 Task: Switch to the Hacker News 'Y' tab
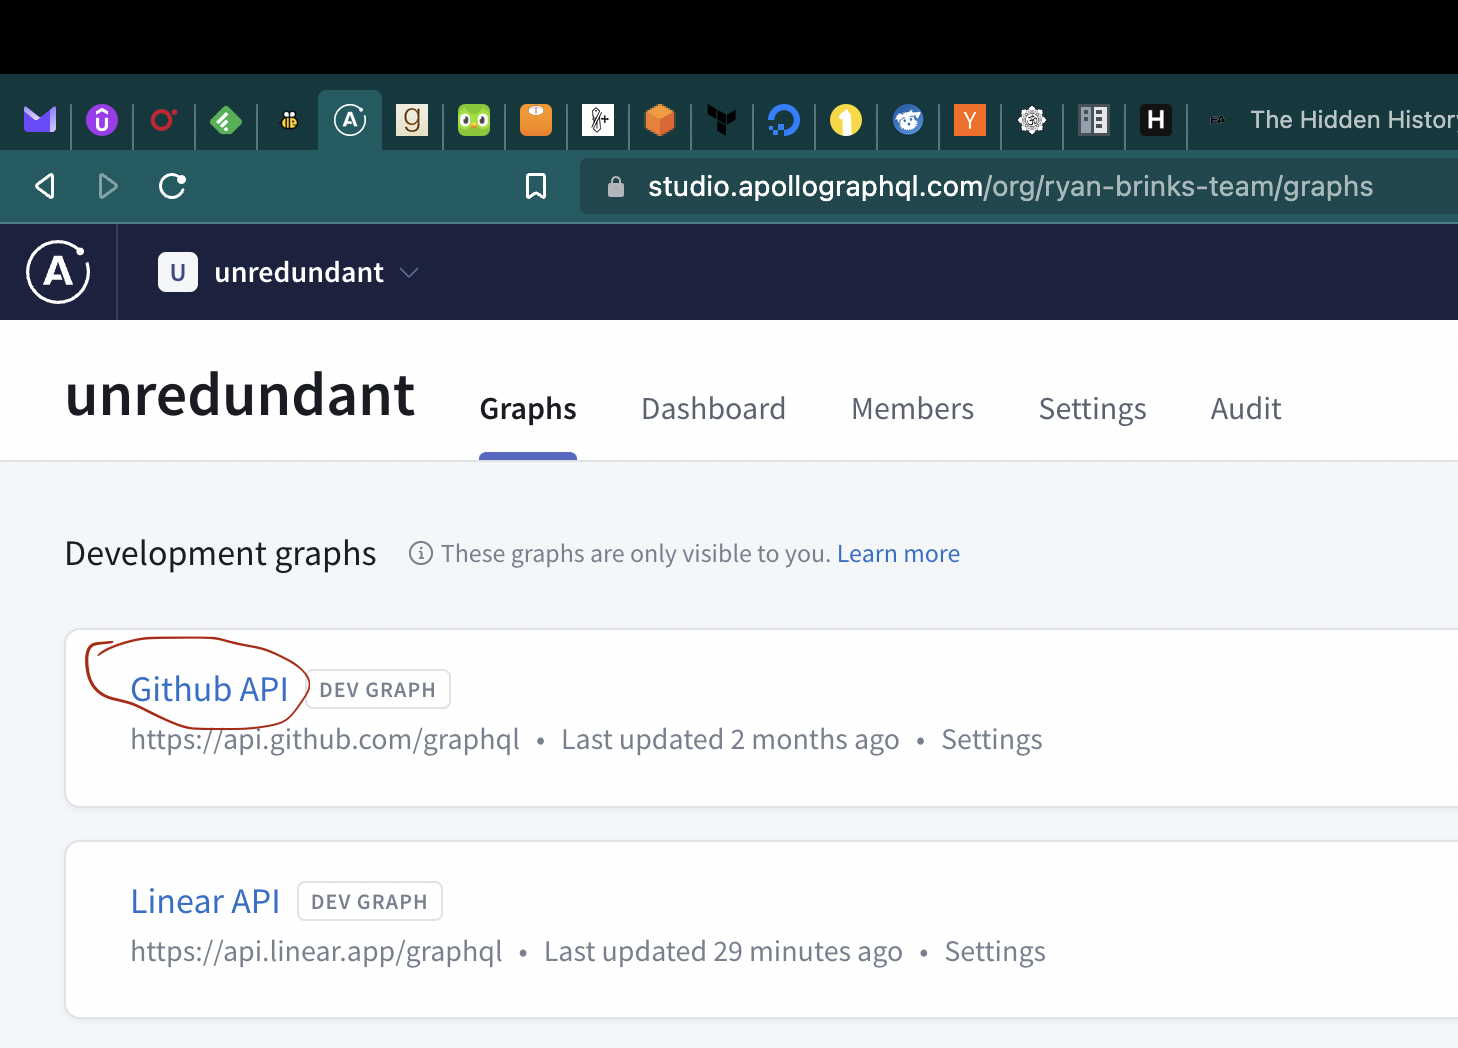pos(970,120)
